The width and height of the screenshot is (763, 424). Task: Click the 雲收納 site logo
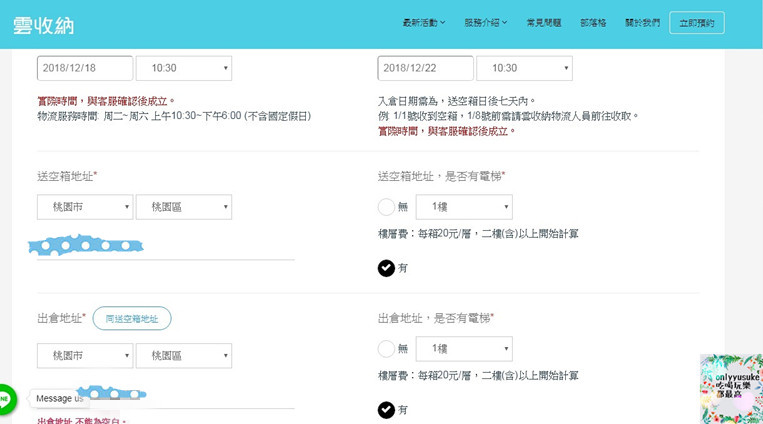click(x=43, y=25)
